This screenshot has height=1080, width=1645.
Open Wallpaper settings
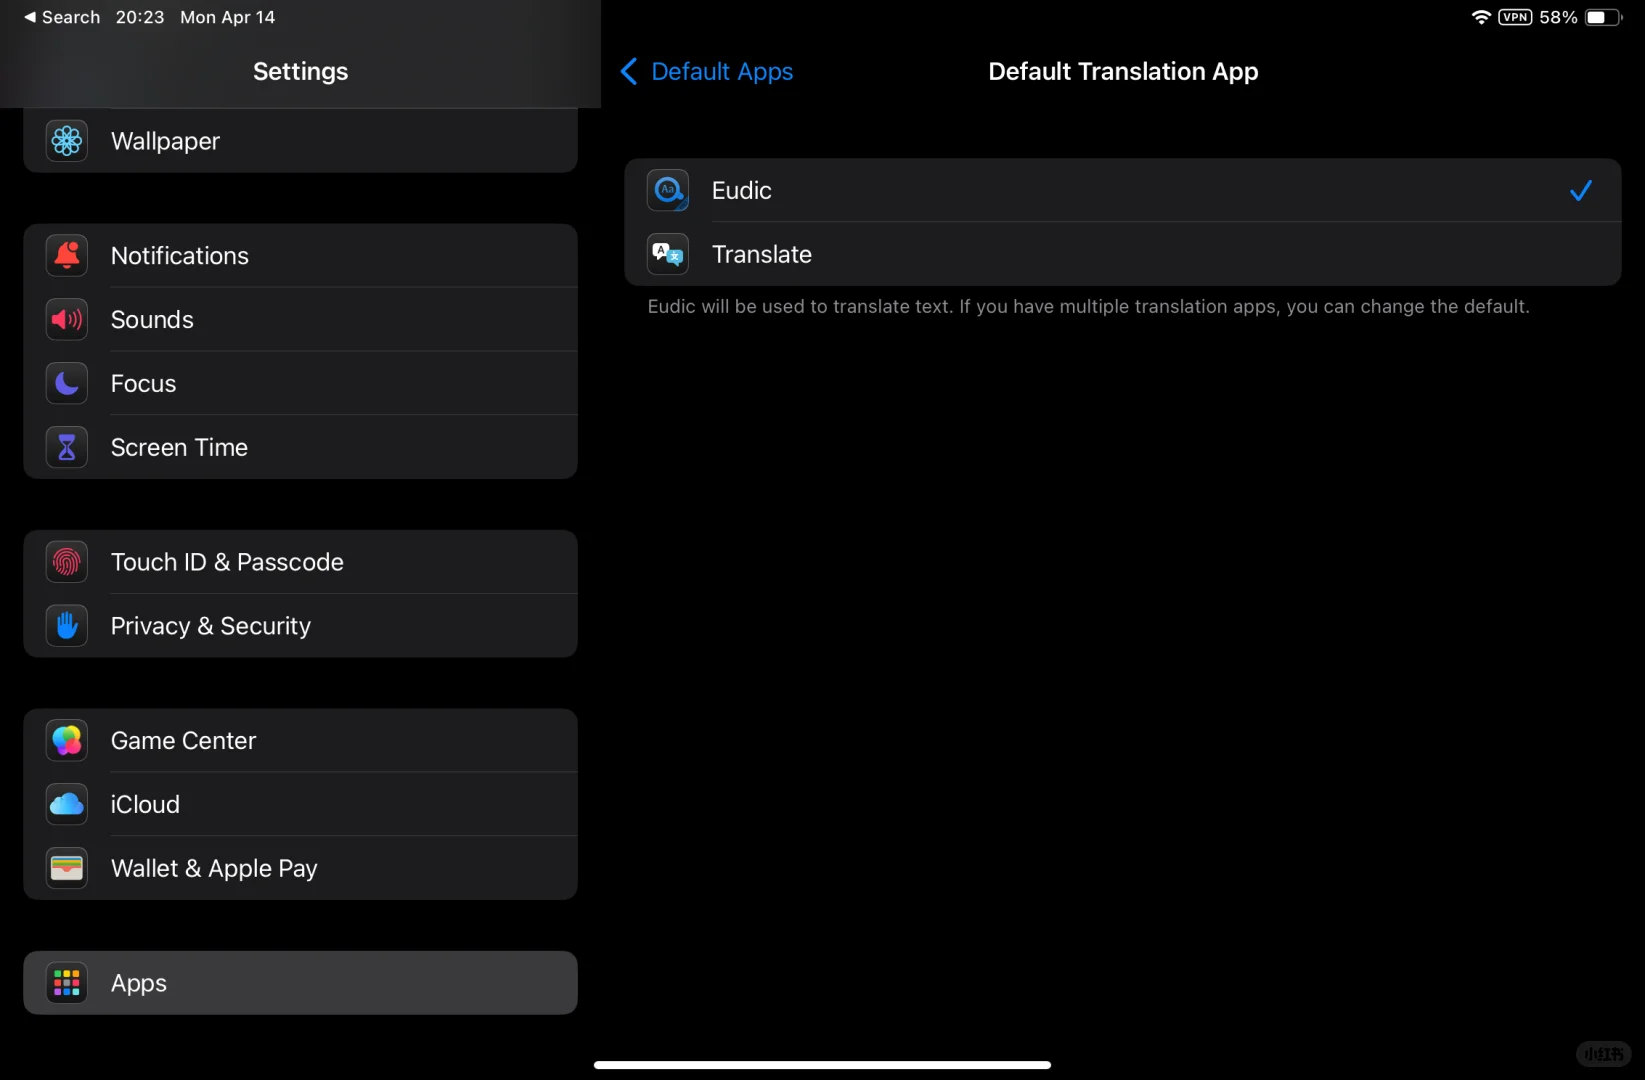coord(300,141)
